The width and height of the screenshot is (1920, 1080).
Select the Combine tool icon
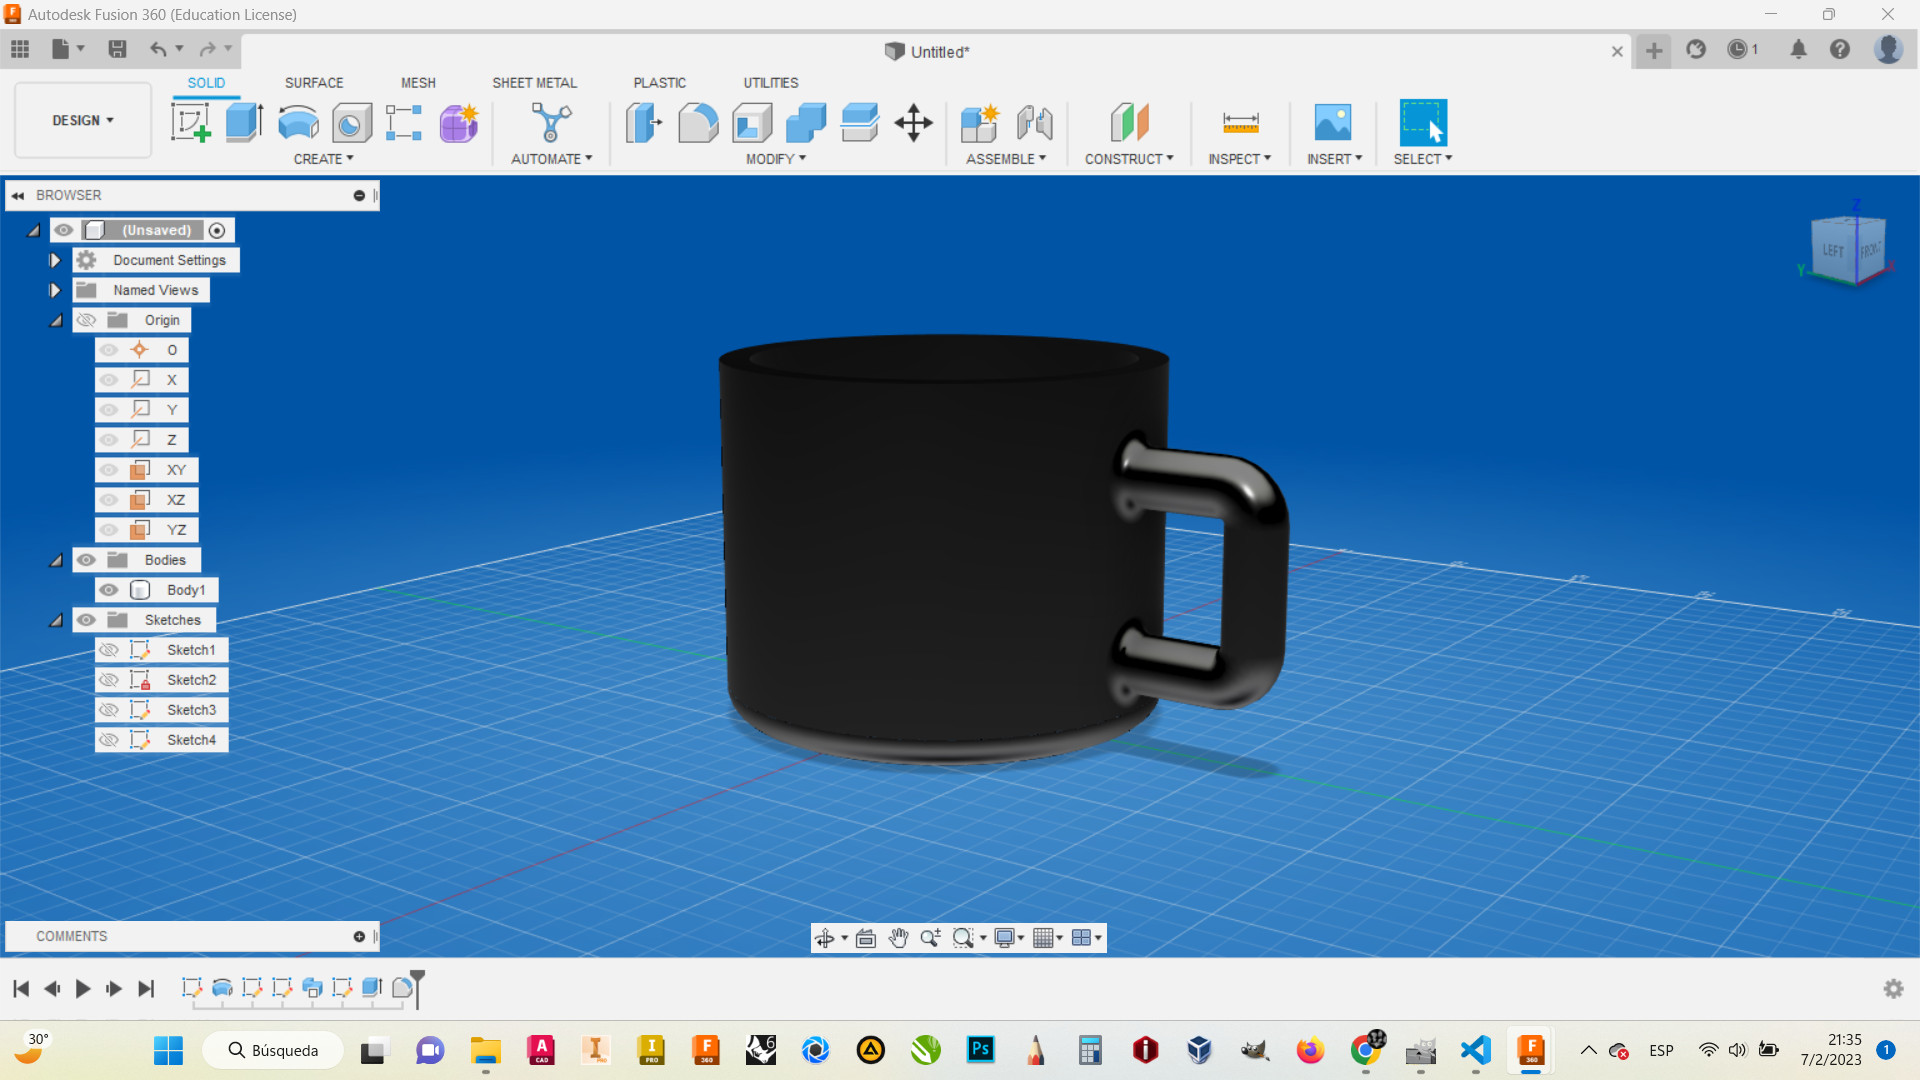(x=806, y=123)
